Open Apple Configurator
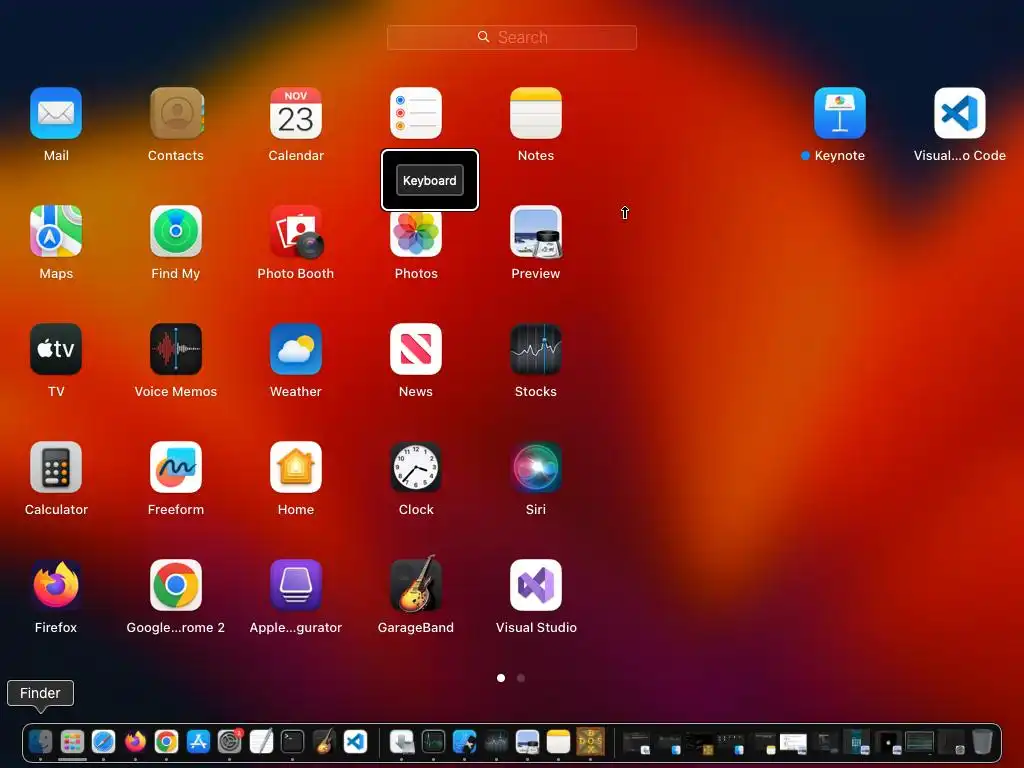 pyautogui.click(x=296, y=584)
